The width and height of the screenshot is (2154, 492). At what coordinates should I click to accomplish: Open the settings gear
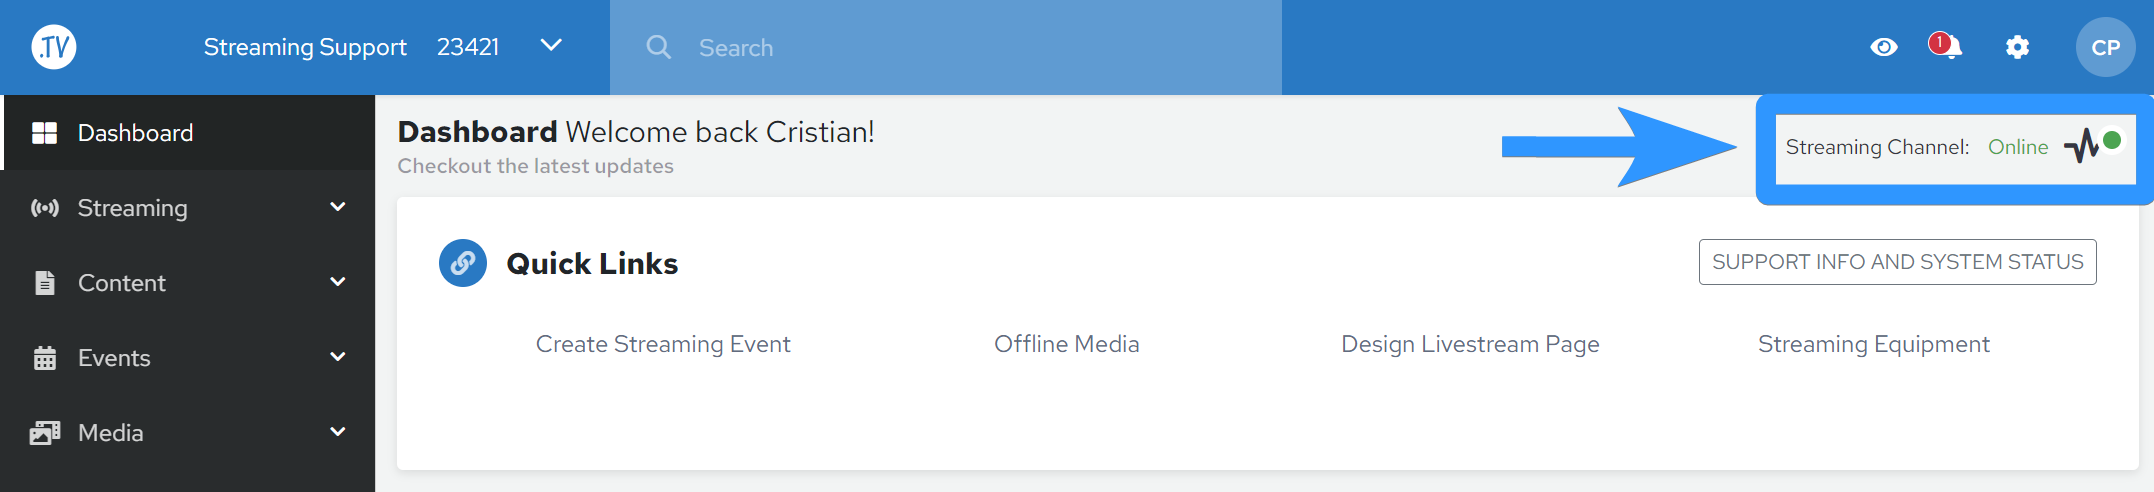[x=2018, y=47]
